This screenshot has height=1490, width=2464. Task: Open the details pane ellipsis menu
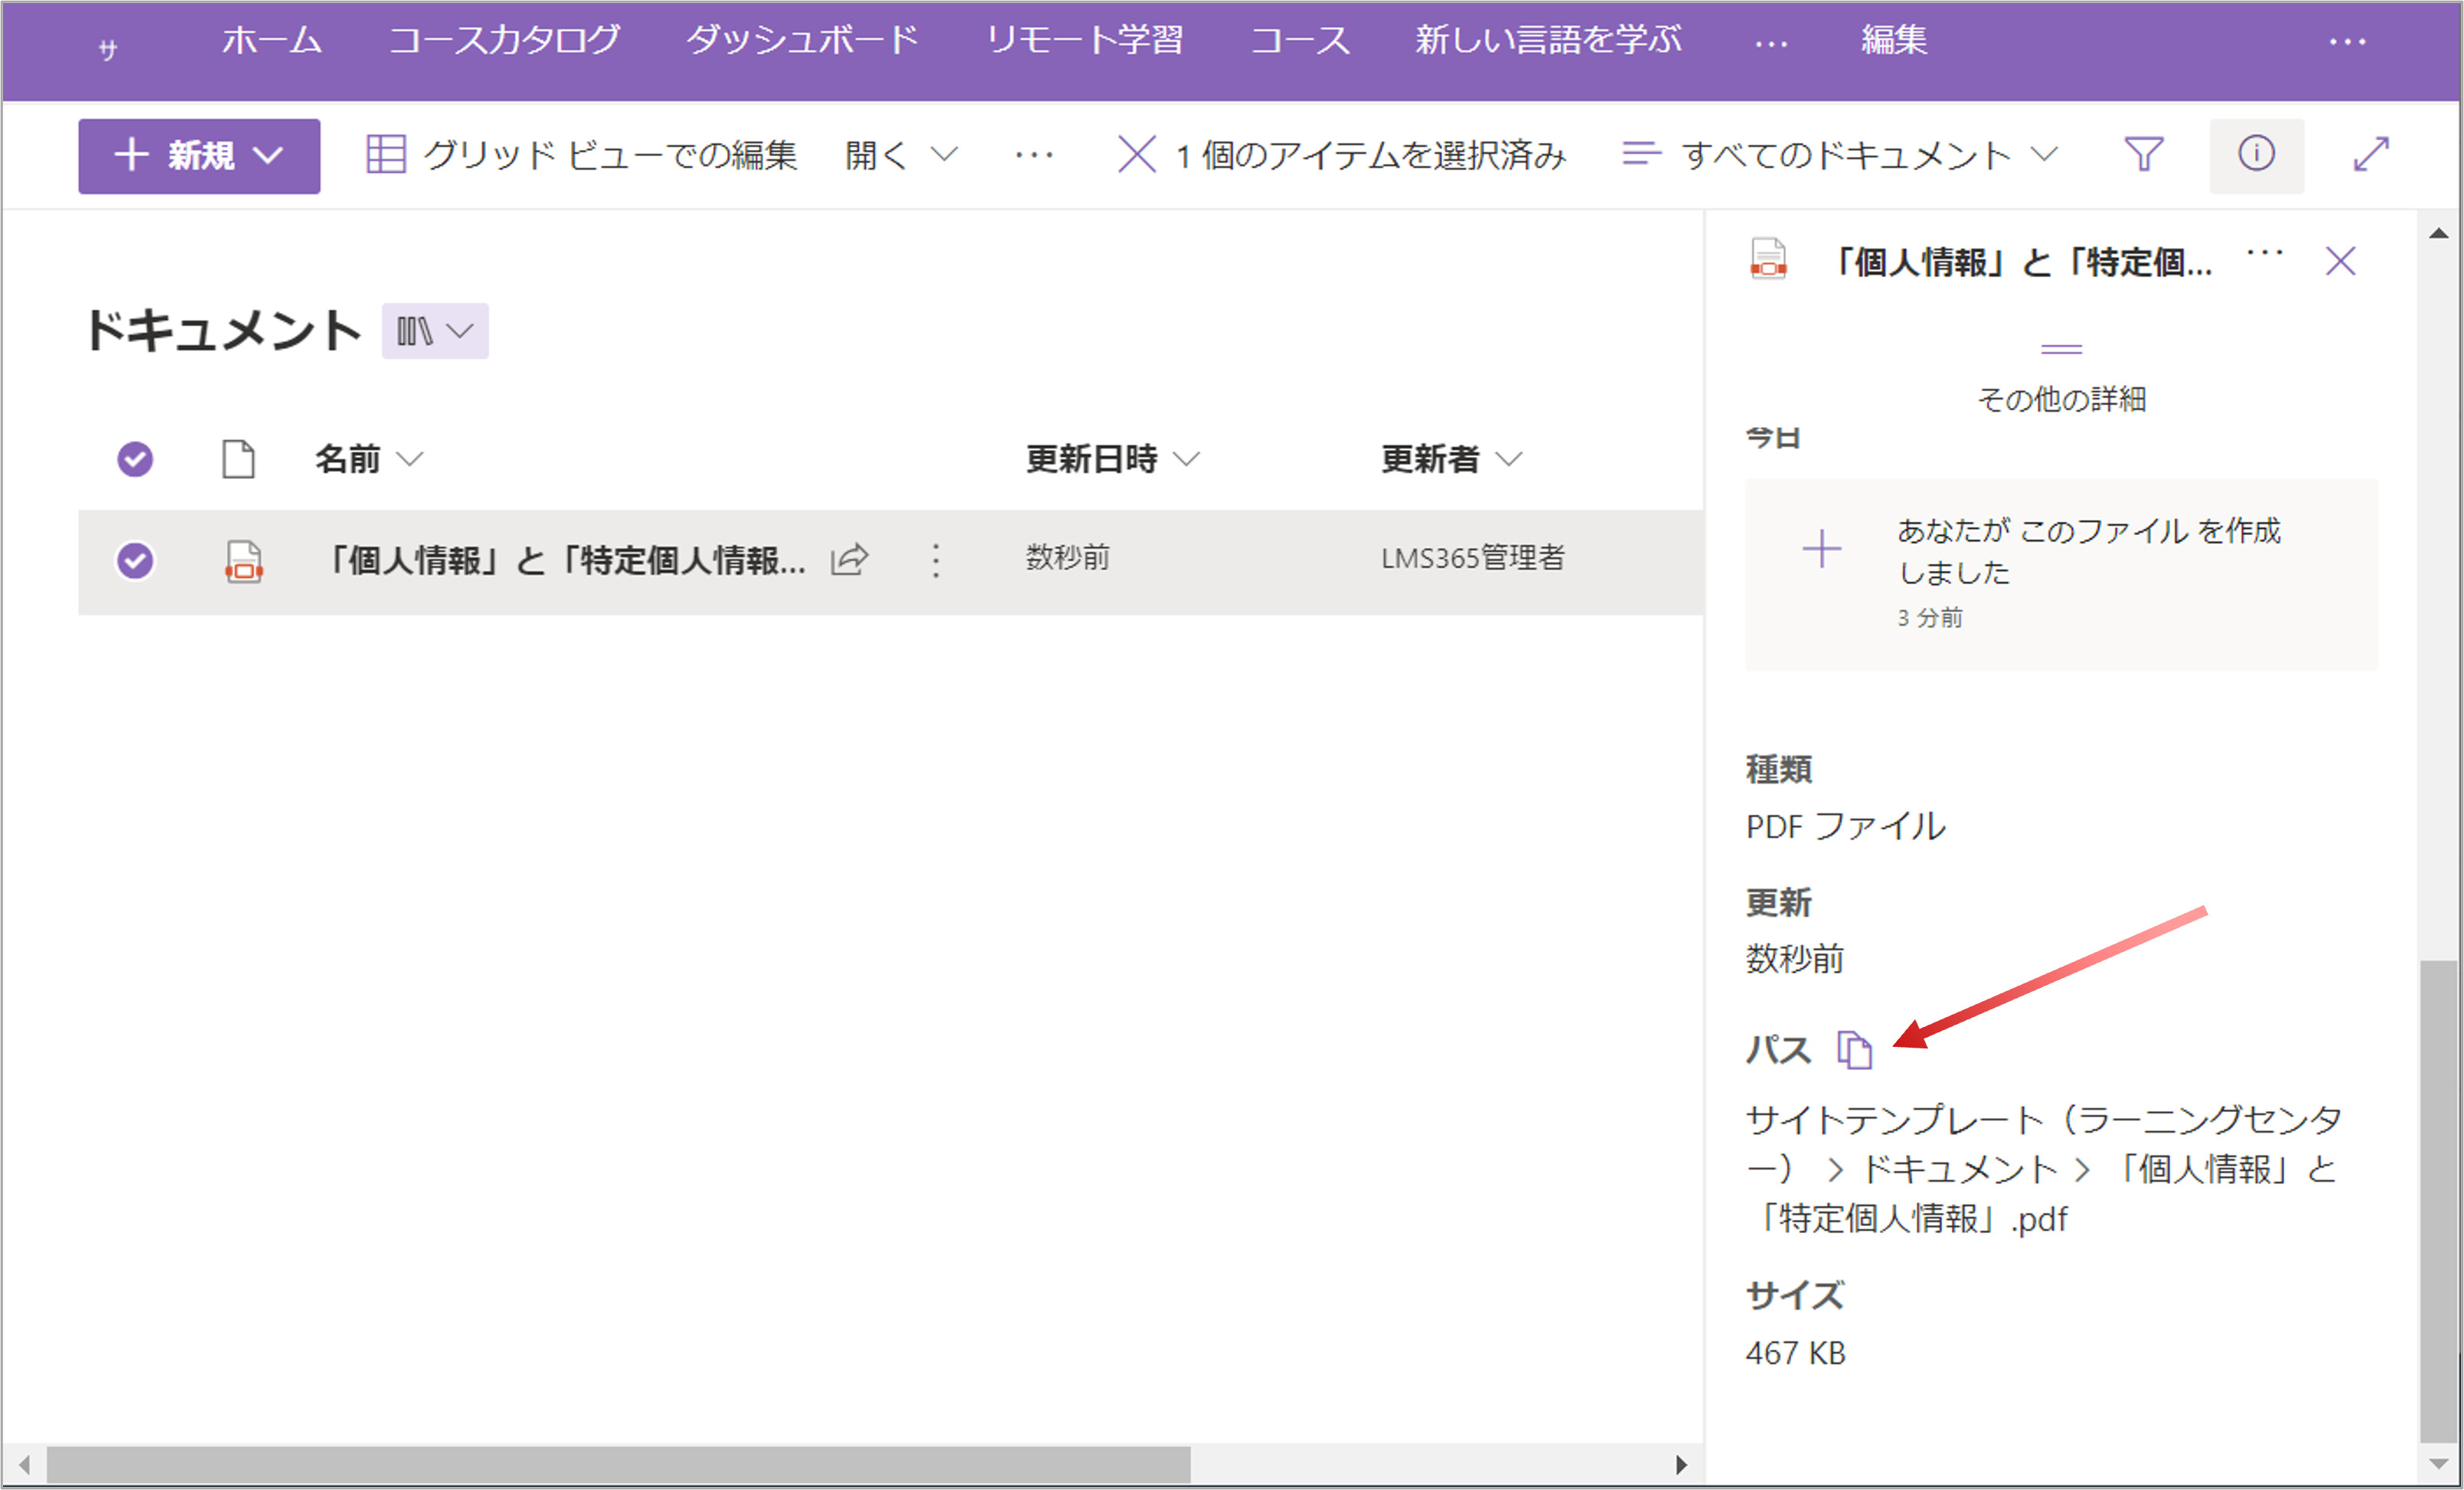[x=2264, y=254]
